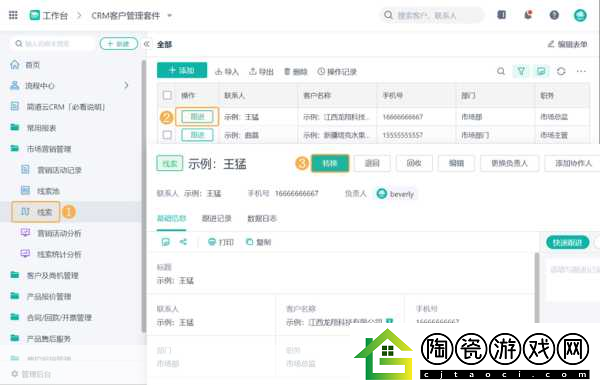This screenshot has height=385, width=600.
Task: Focus the top customer search box
Action: (432, 15)
